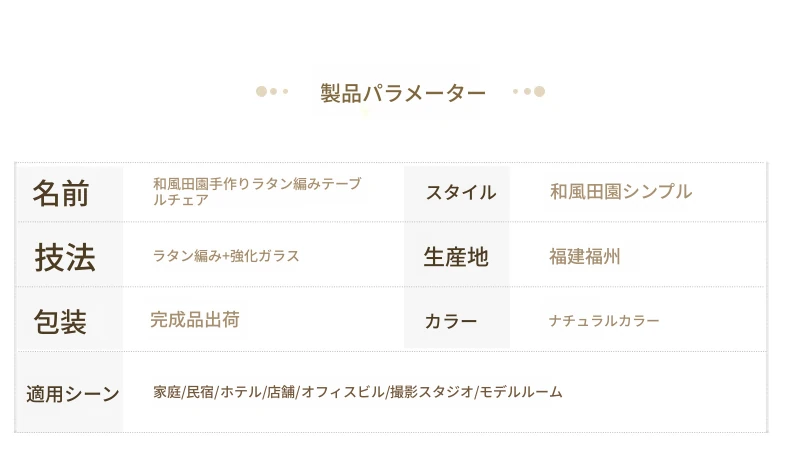790x474 pixels.
Task: Click the decorative dots left of the heading
Action: 272,91
